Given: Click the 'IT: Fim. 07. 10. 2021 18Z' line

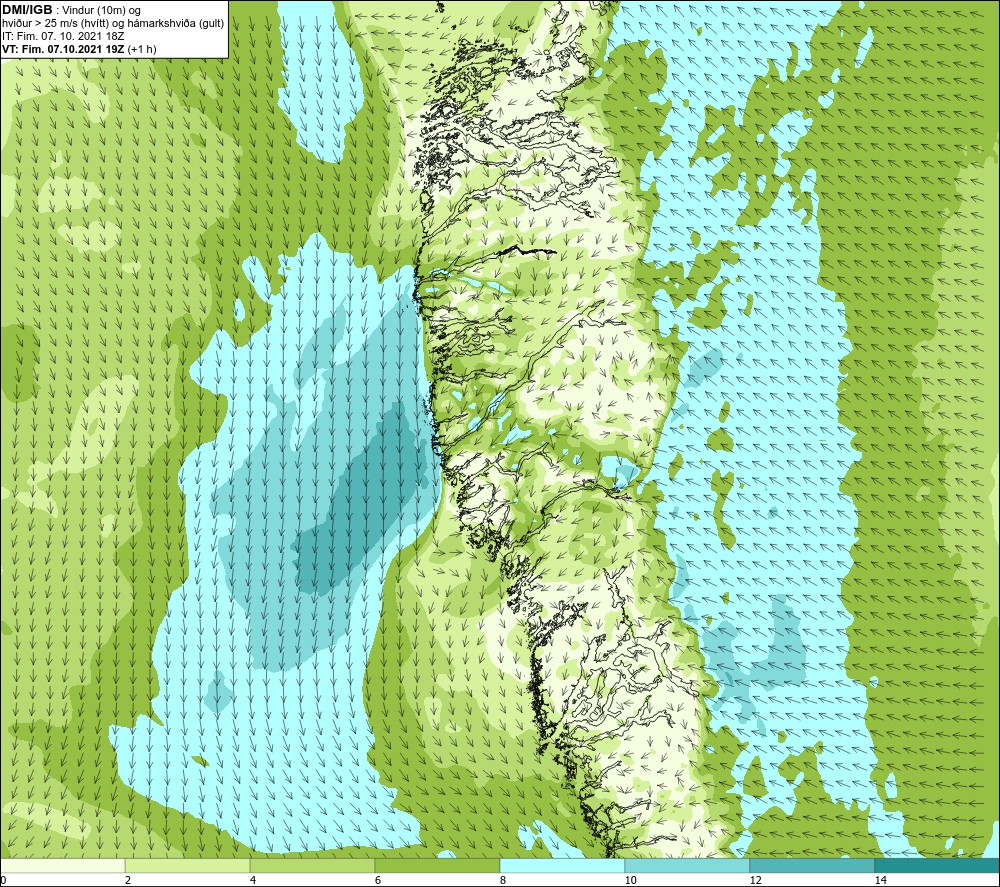Looking at the screenshot, I should click(63, 36).
